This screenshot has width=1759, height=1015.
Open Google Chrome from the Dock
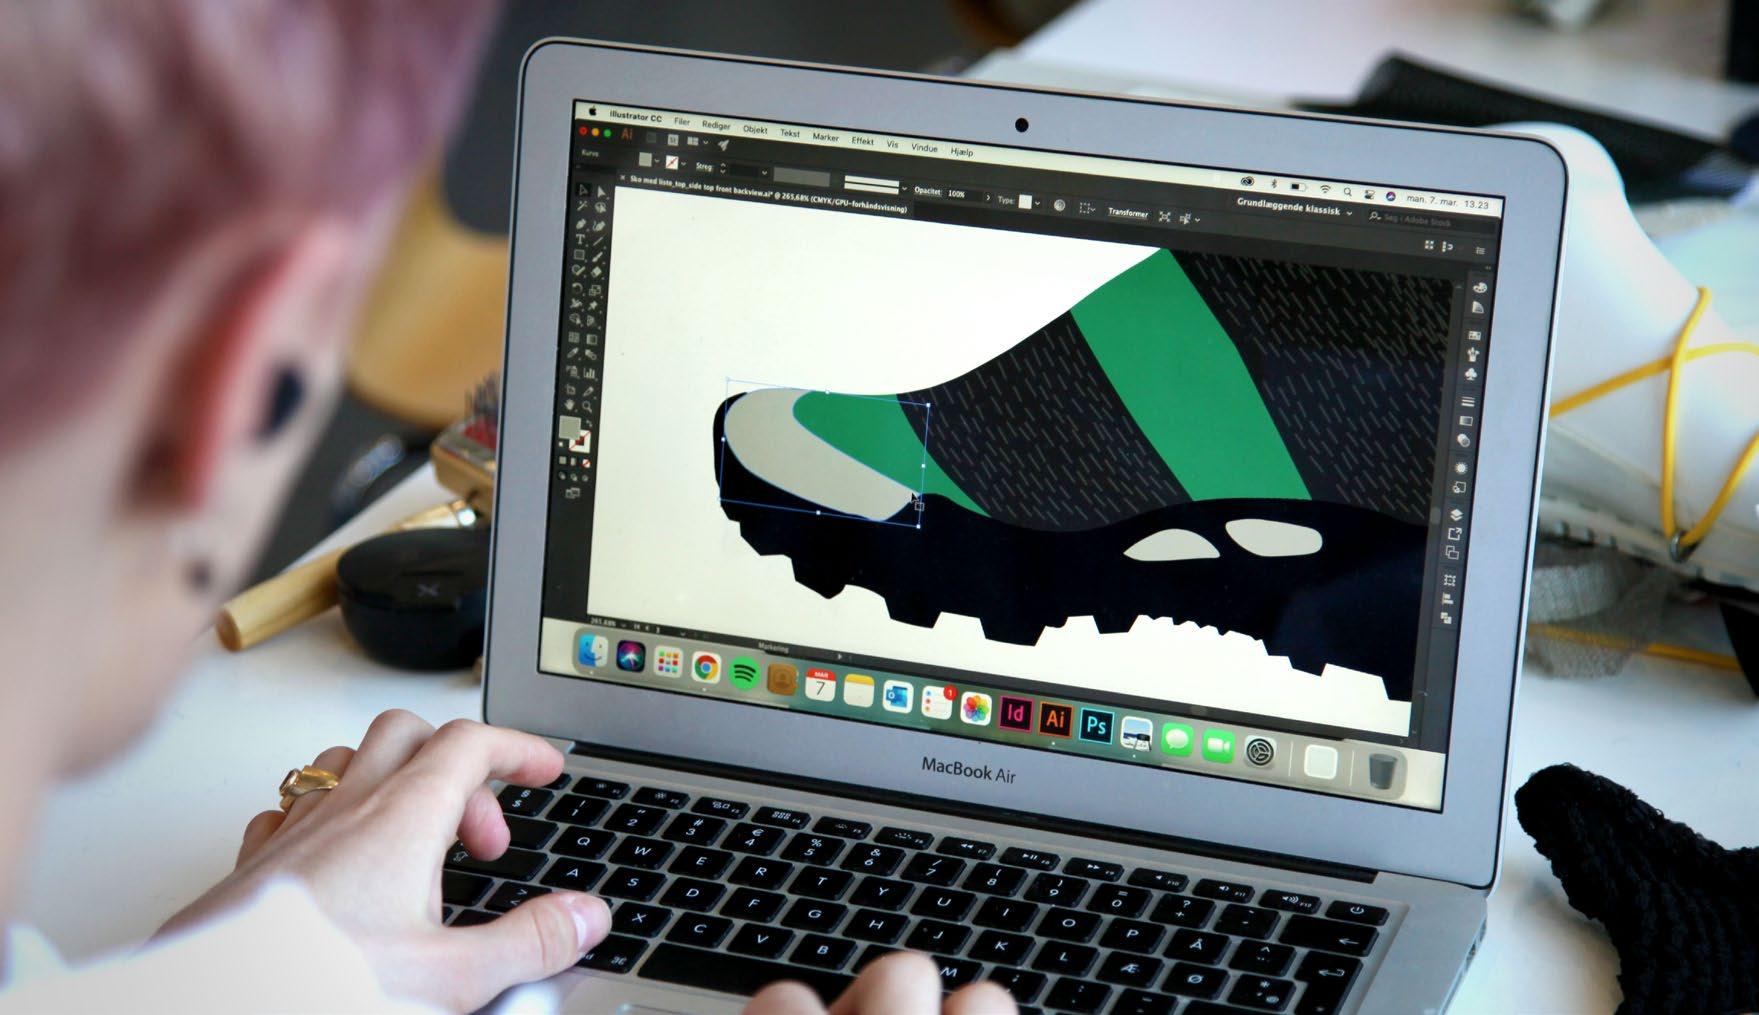[x=706, y=668]
